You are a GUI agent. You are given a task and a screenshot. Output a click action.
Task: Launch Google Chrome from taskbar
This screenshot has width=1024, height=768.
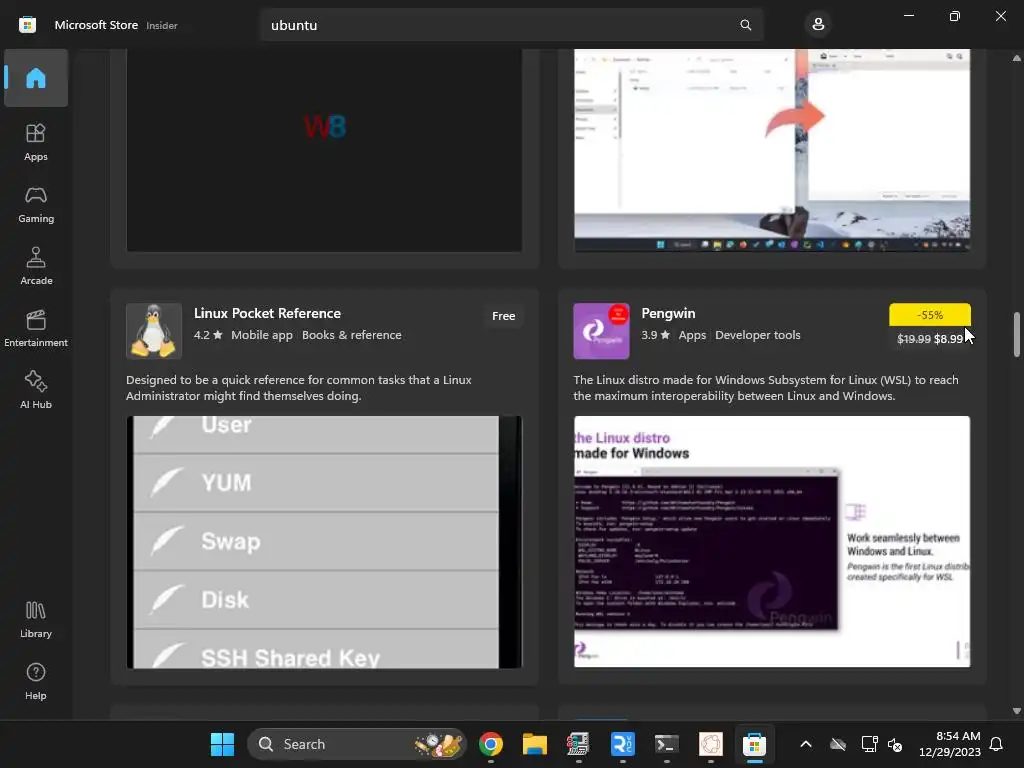pyautogui.click(x=490, y=744)
